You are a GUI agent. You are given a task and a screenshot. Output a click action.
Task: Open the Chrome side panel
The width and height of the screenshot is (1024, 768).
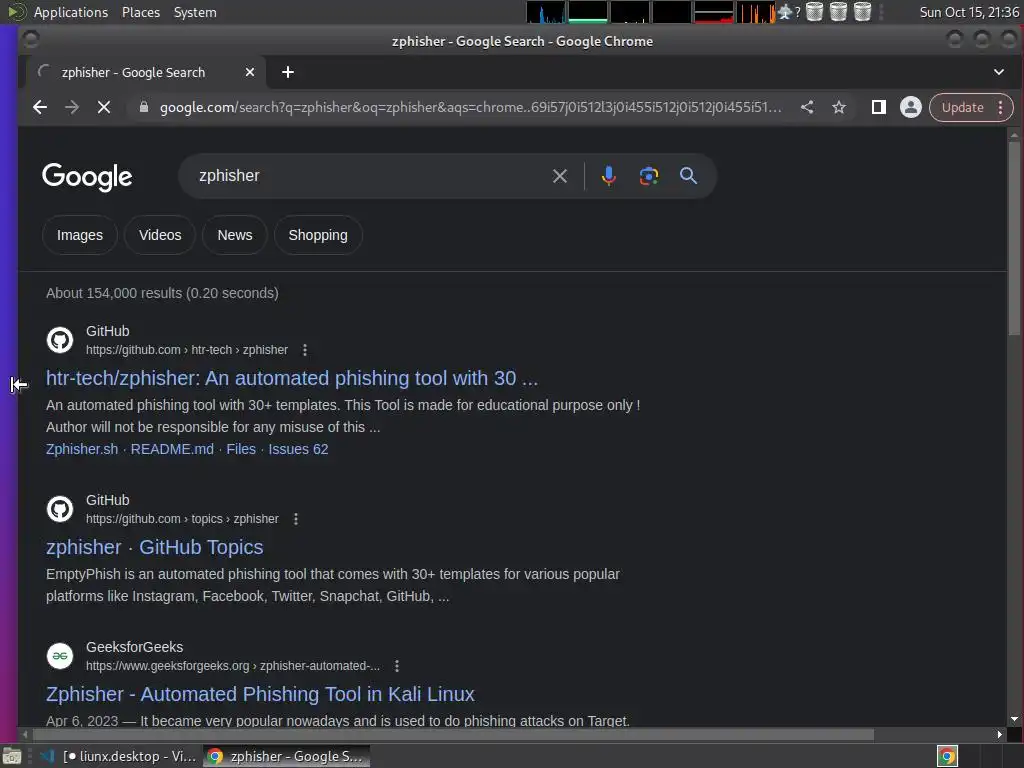[x=878, y=107]
